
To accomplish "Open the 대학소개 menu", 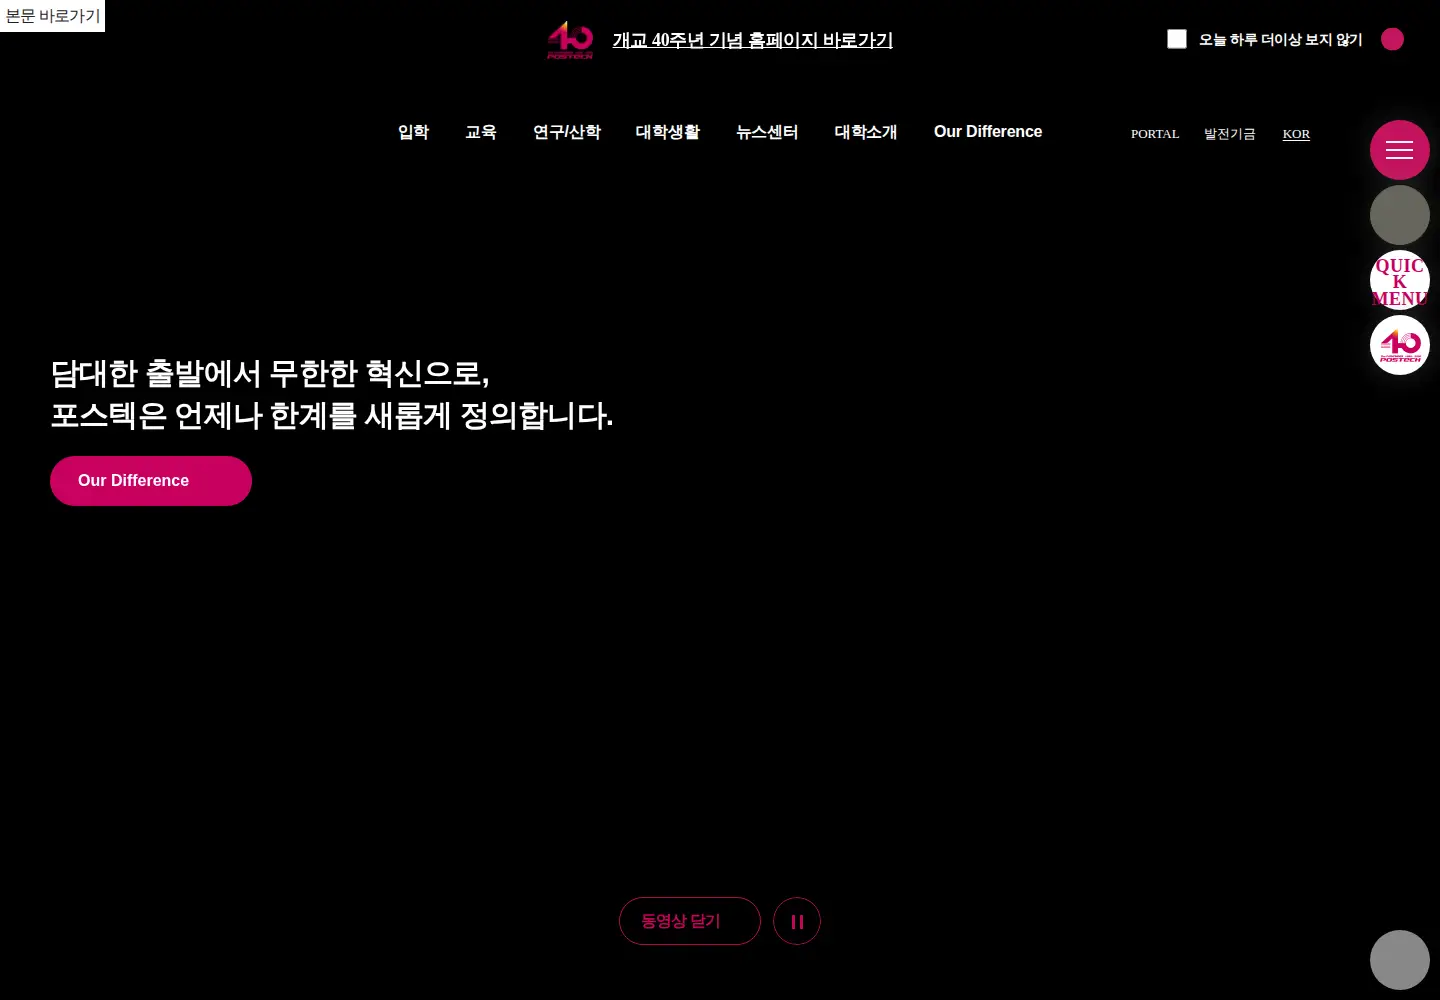I will (x=866, y=132).
